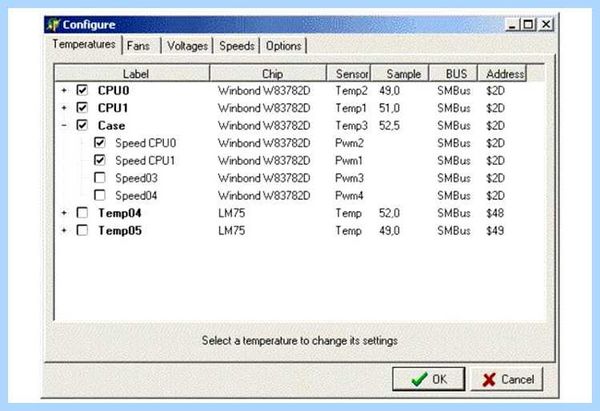Expand the Temp04 tree node
Image resolution: width=600 pixels, height=411 pixels.
pyautogui.click(x=64, y=213)
